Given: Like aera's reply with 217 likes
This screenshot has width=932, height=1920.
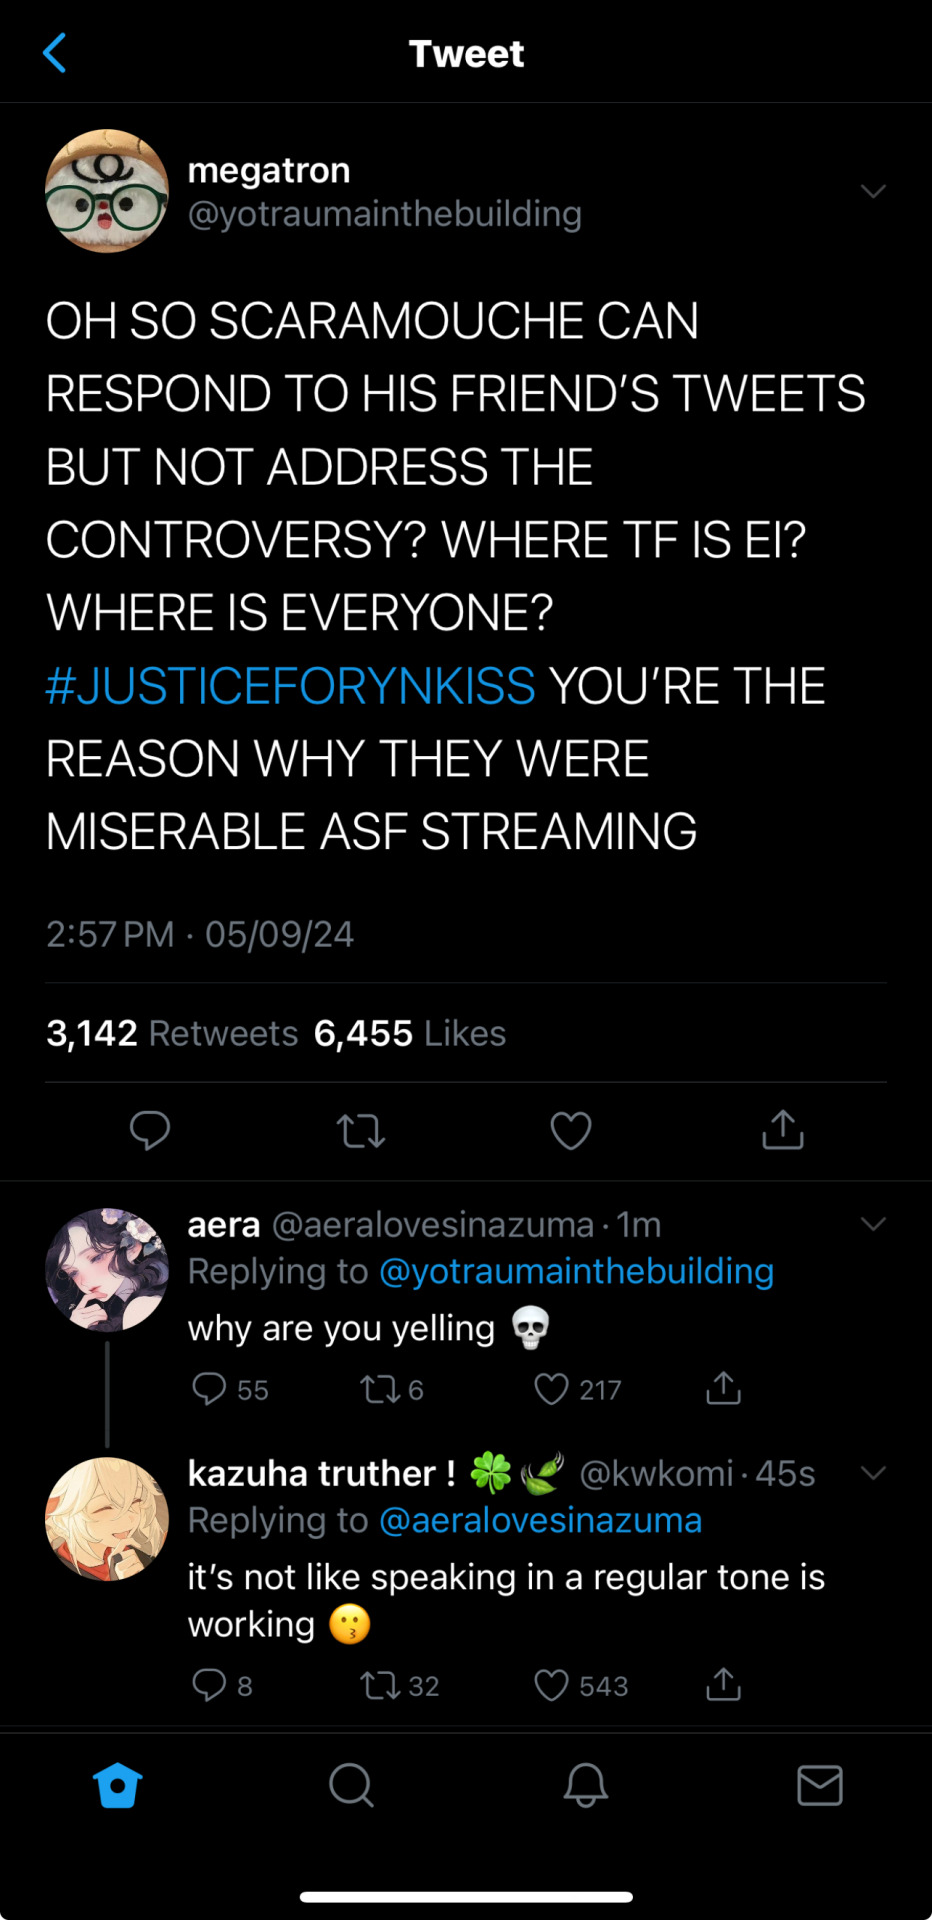Looking at the screenshot, I should click(552, 1389).
